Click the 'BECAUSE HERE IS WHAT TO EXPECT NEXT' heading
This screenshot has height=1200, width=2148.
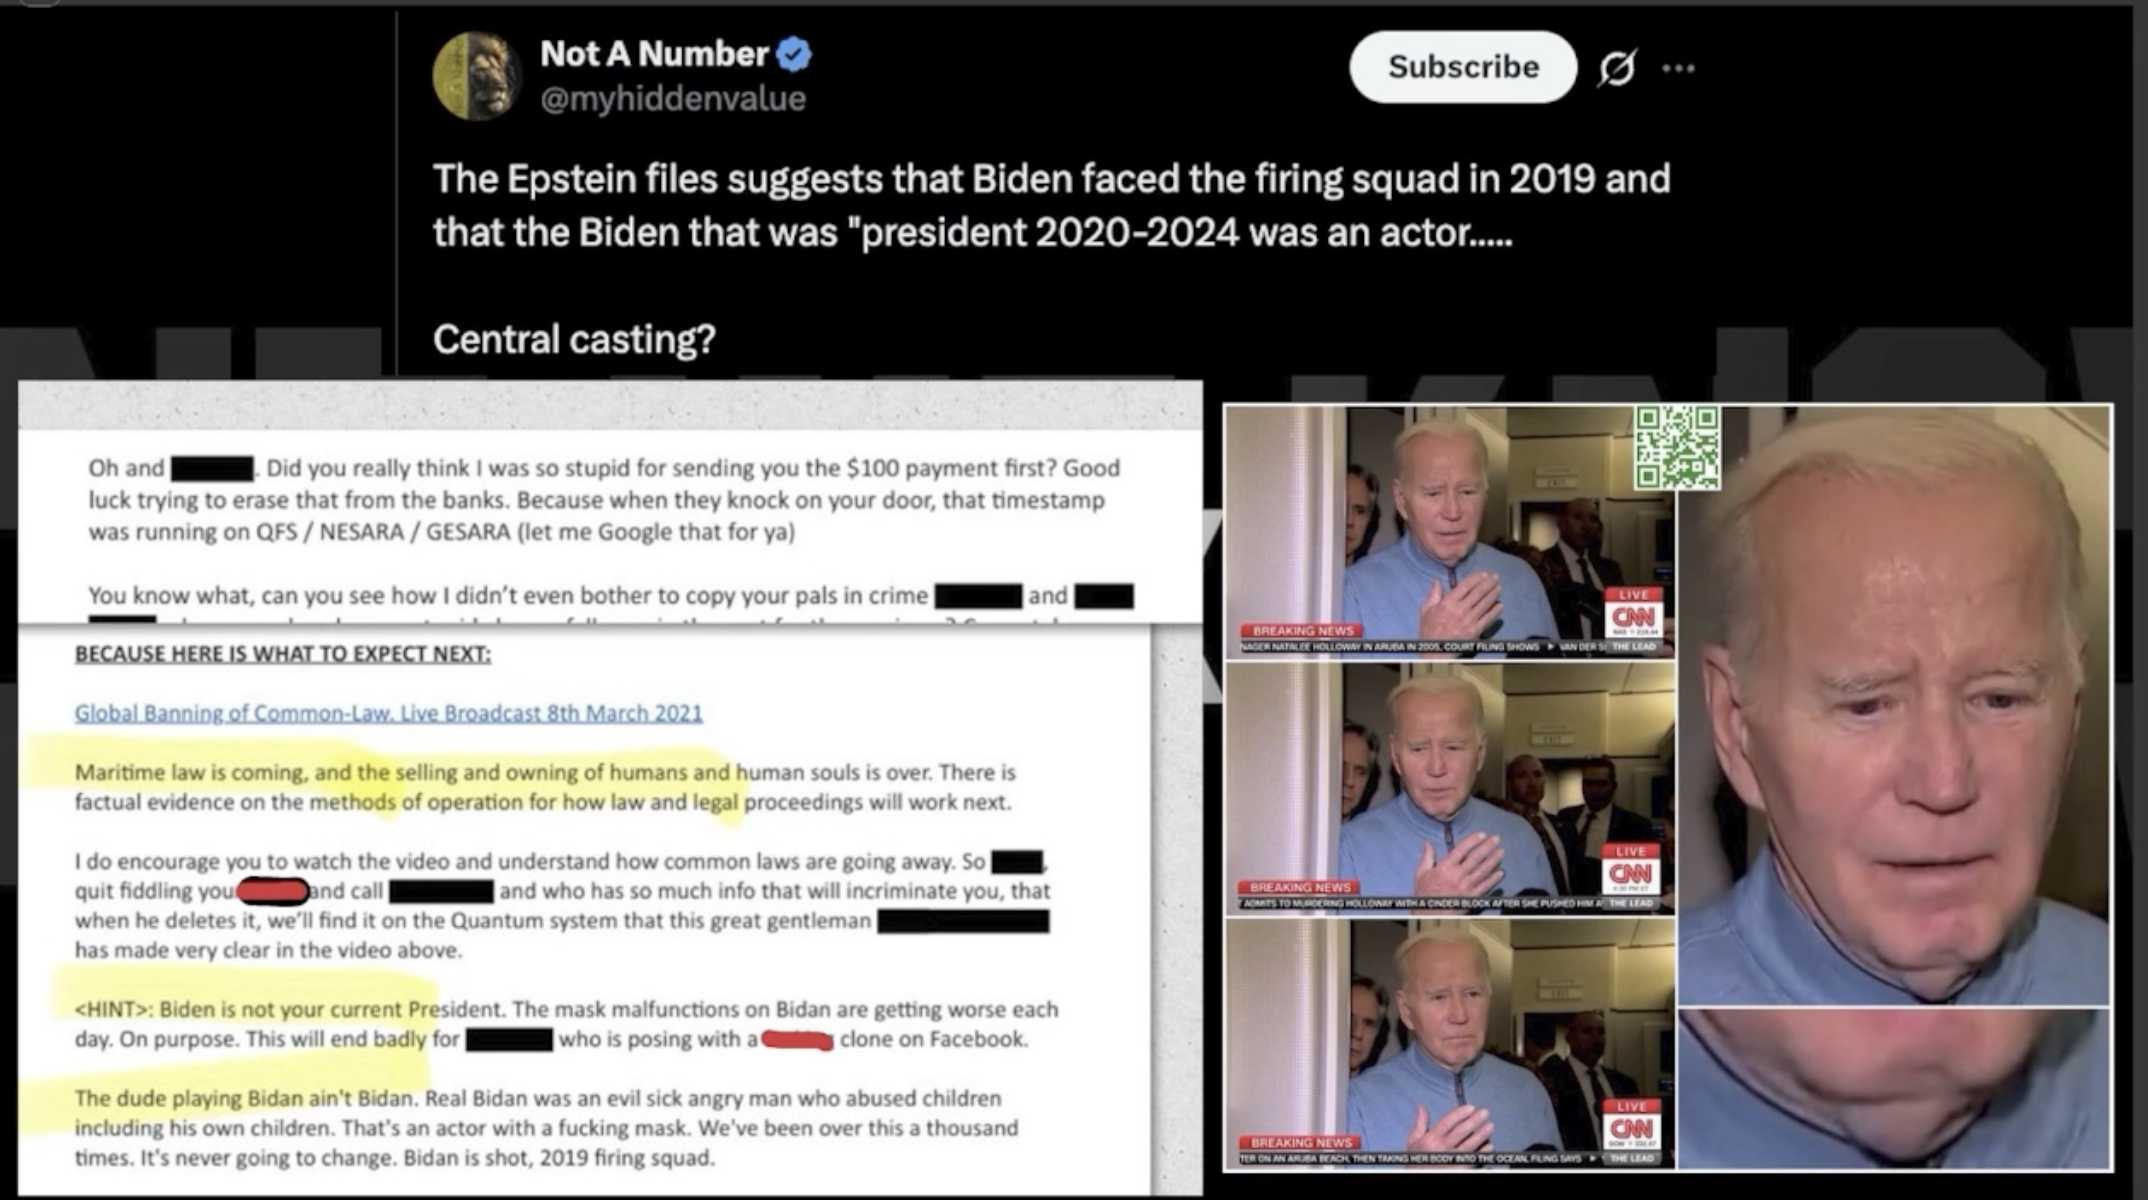[x=283, y=654]
